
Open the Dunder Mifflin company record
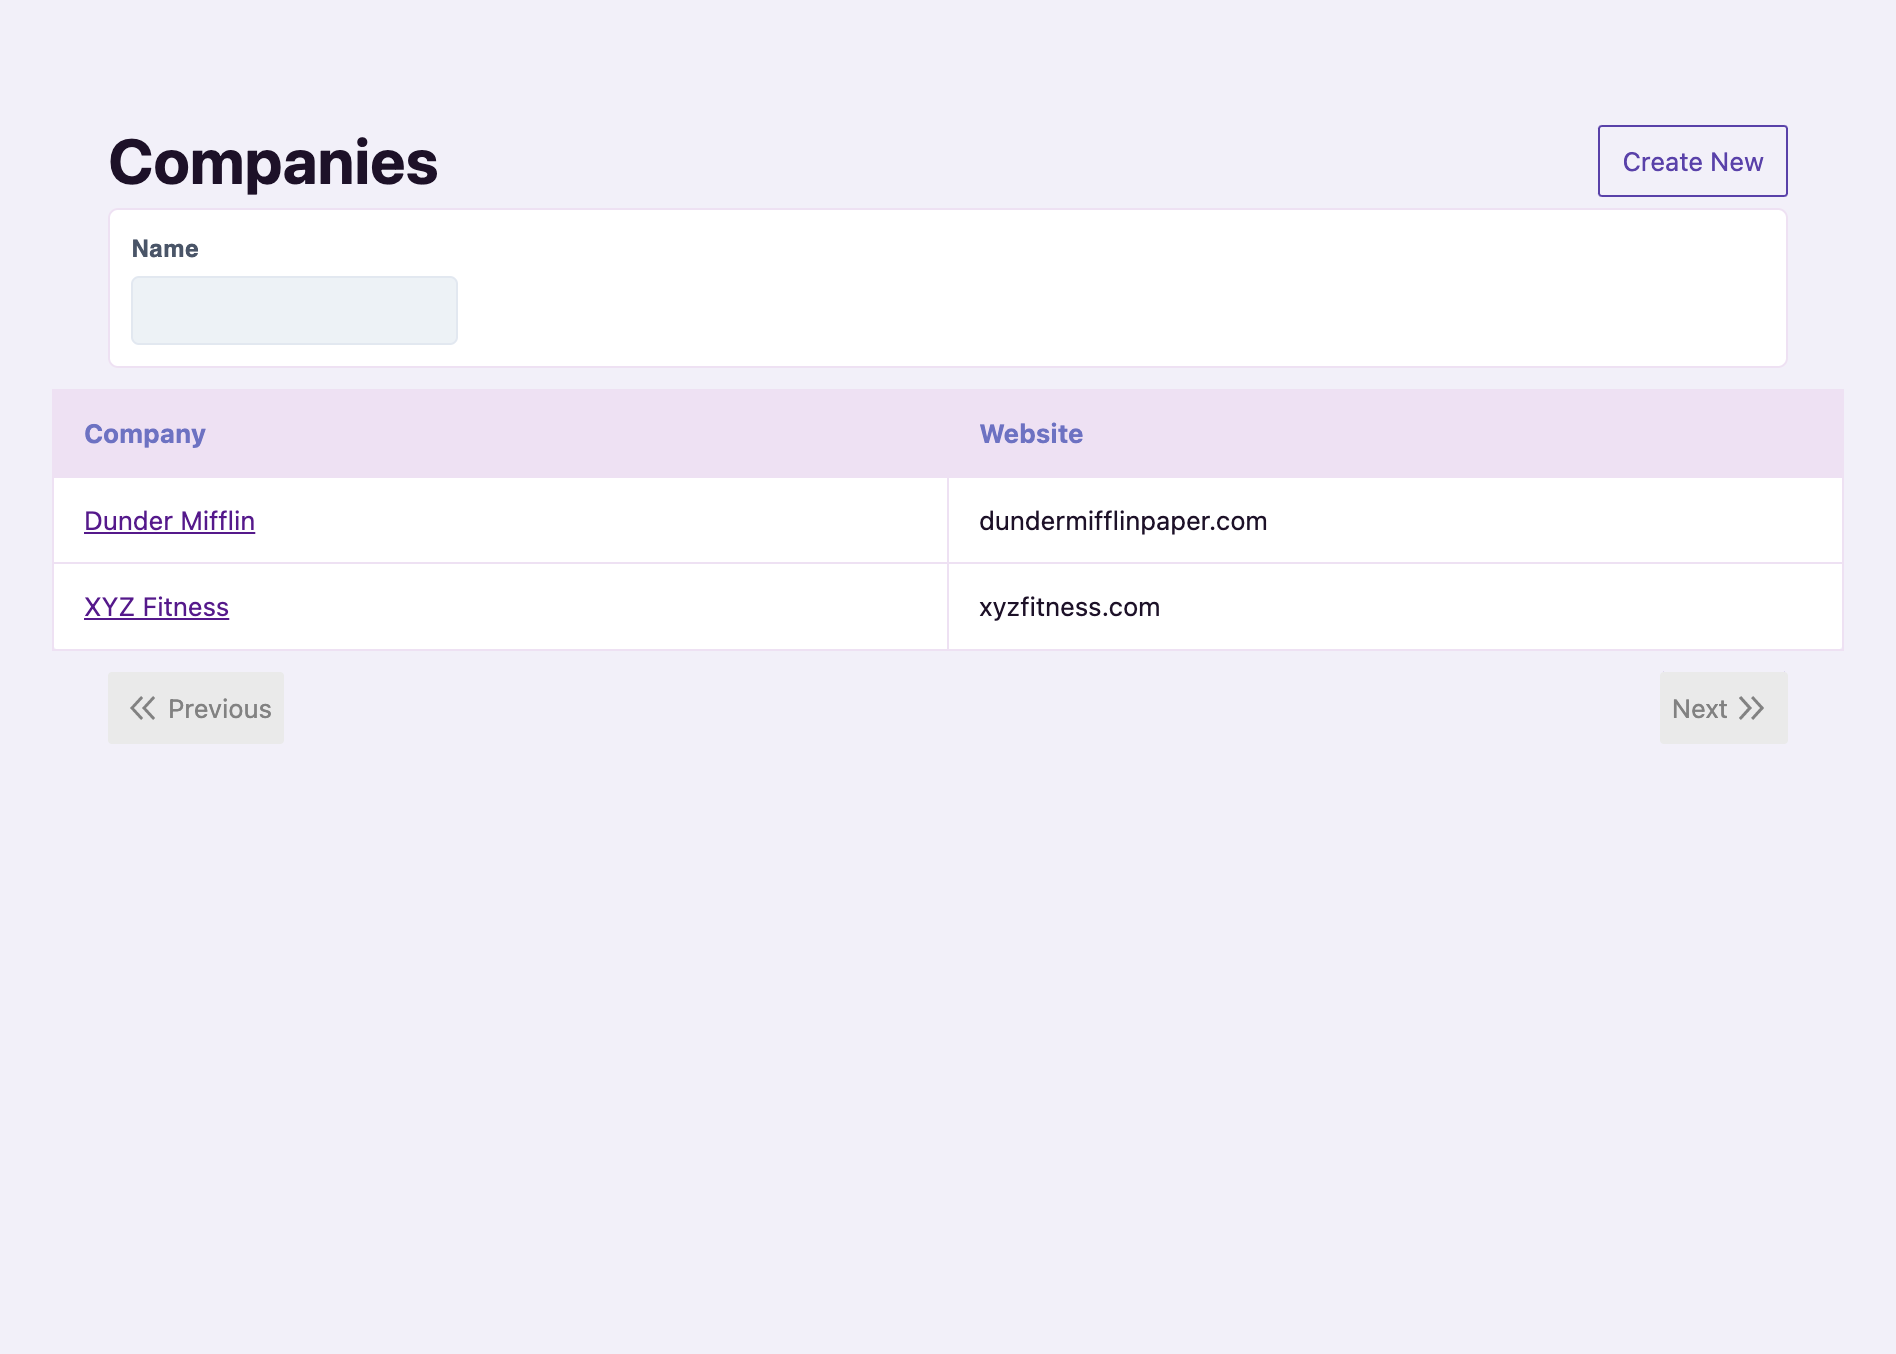click(169, 521)
